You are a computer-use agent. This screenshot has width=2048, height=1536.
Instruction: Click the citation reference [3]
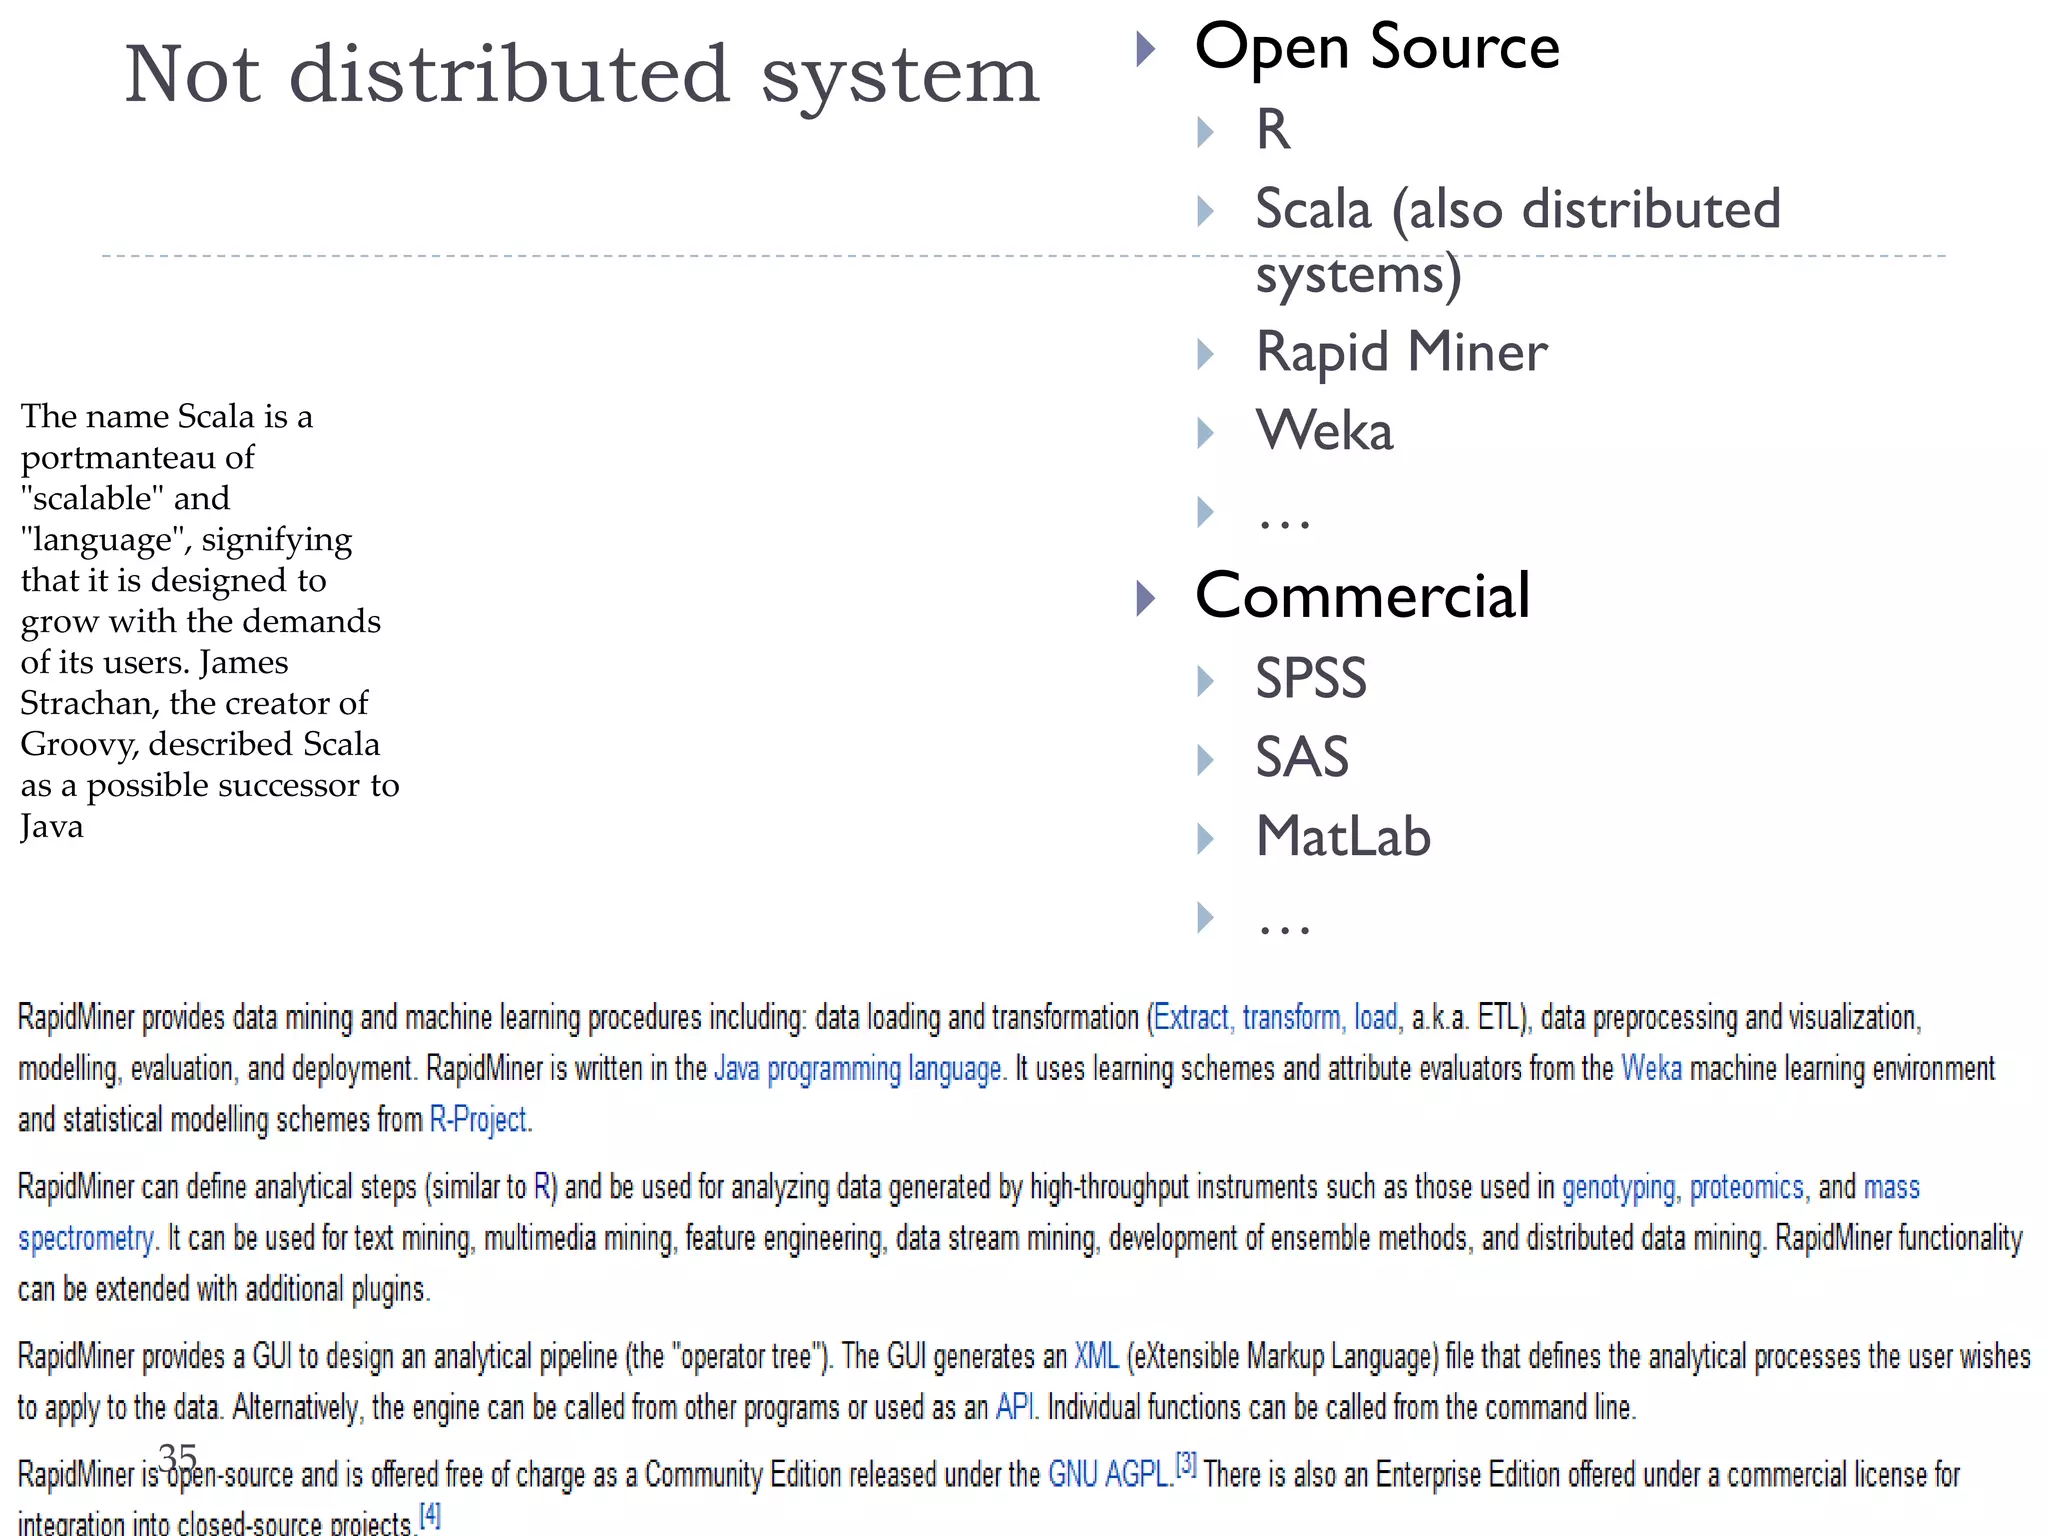[x=1186, y=1465]
